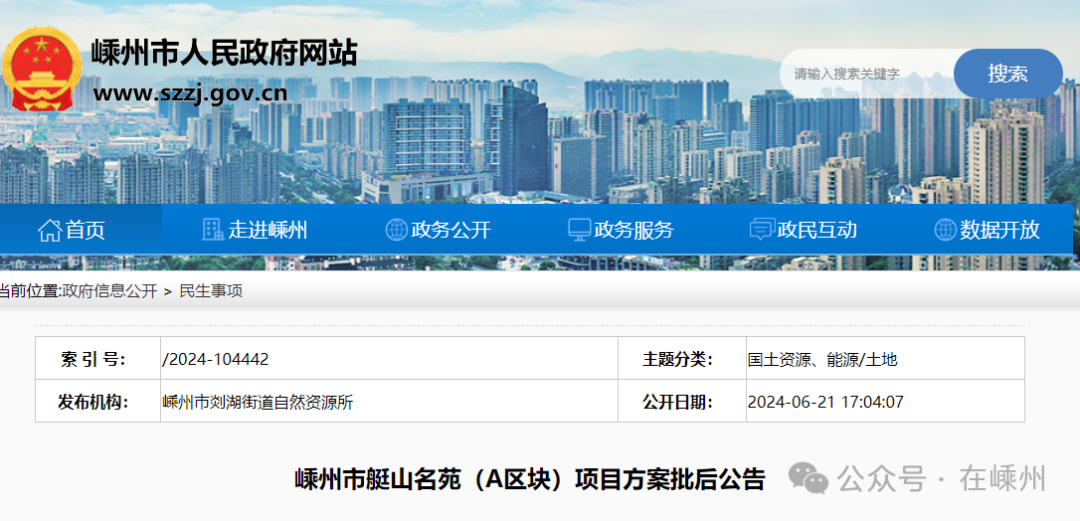
Task: Click the globe icon beside 政务公开
Action: [396, 230]
